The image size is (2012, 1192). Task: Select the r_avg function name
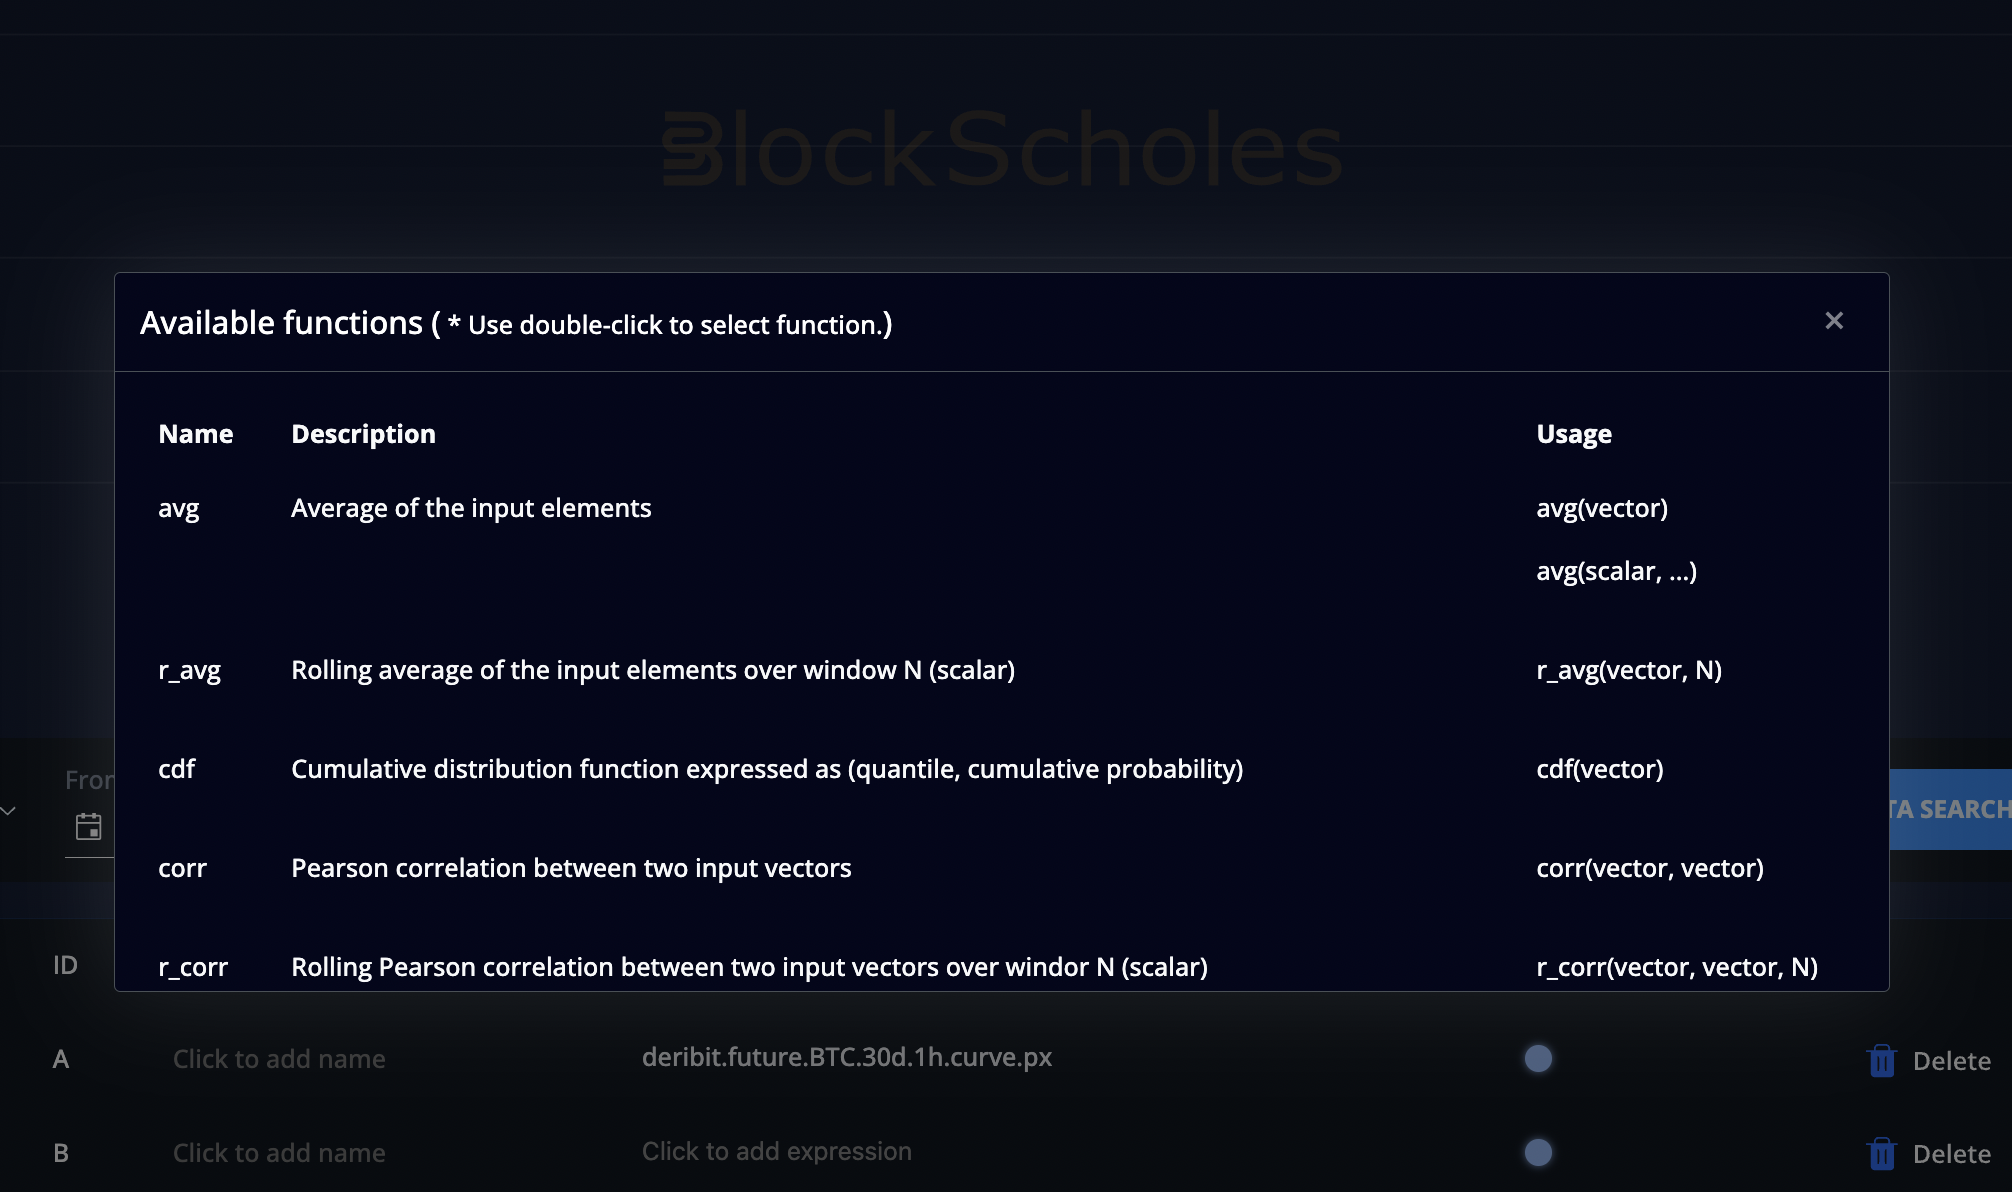click(x=189, y=670)
